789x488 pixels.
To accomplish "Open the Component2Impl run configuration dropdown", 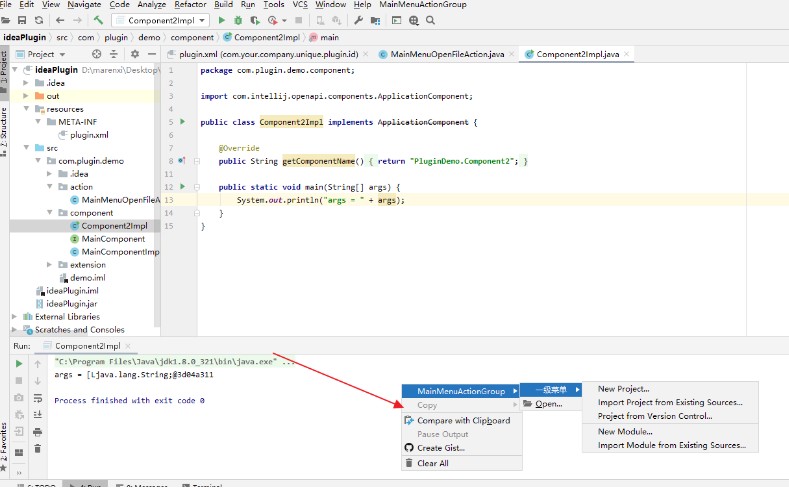I will 161,21.
